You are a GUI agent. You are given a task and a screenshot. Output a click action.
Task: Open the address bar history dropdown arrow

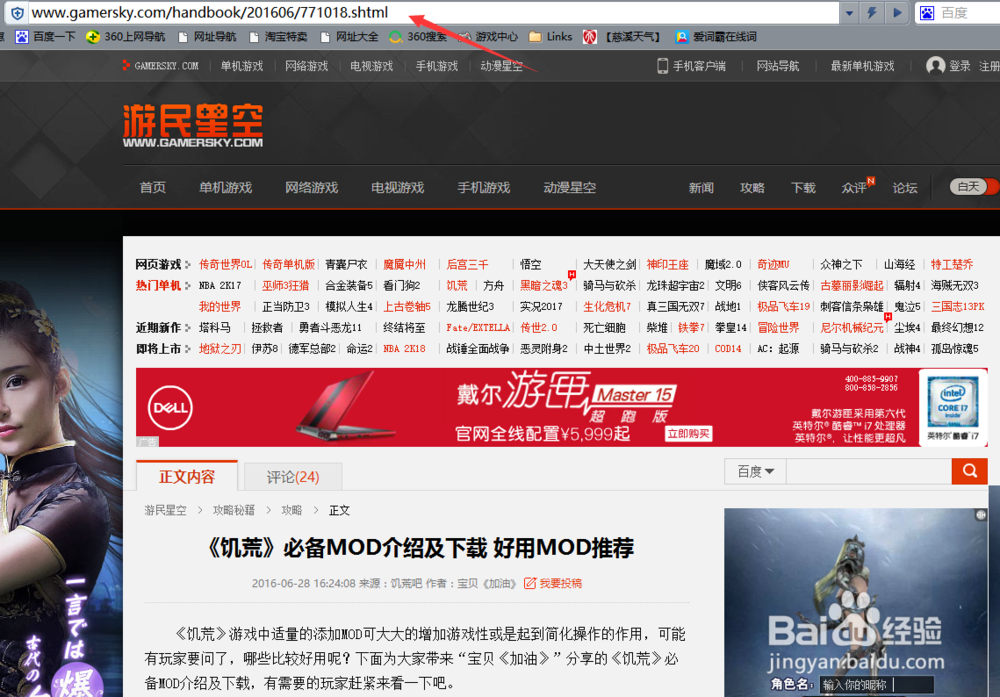pyautogui.click(x=849, y=13)
